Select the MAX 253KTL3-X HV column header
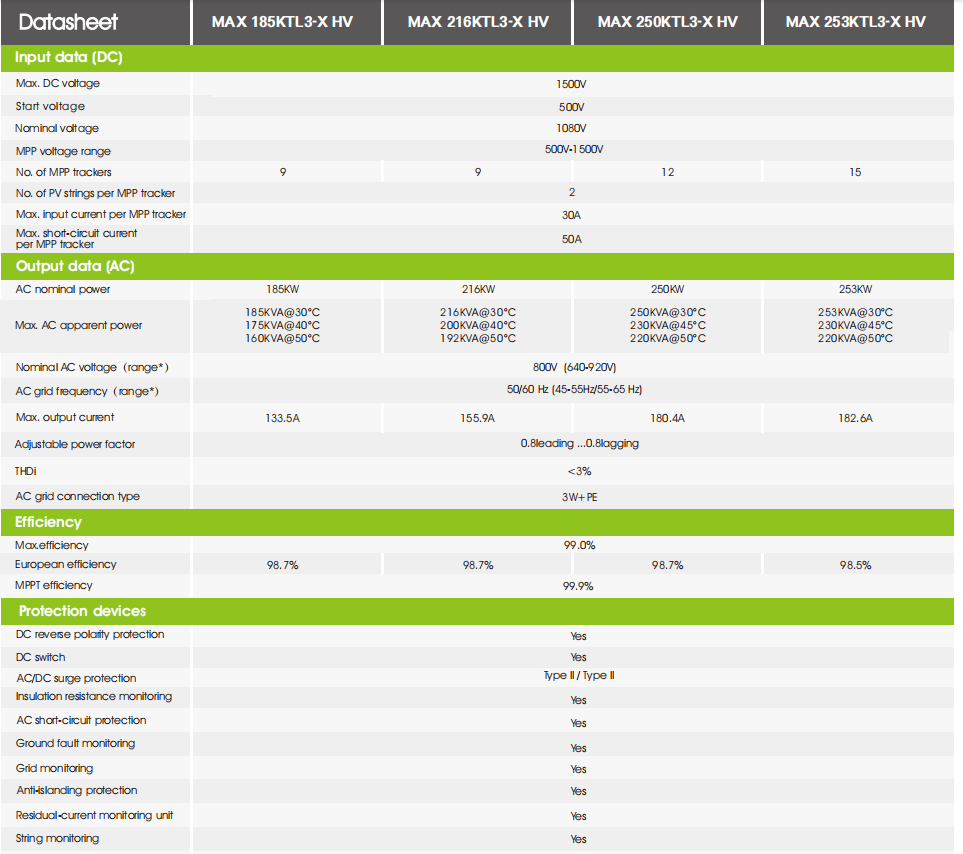 (856, 22)
